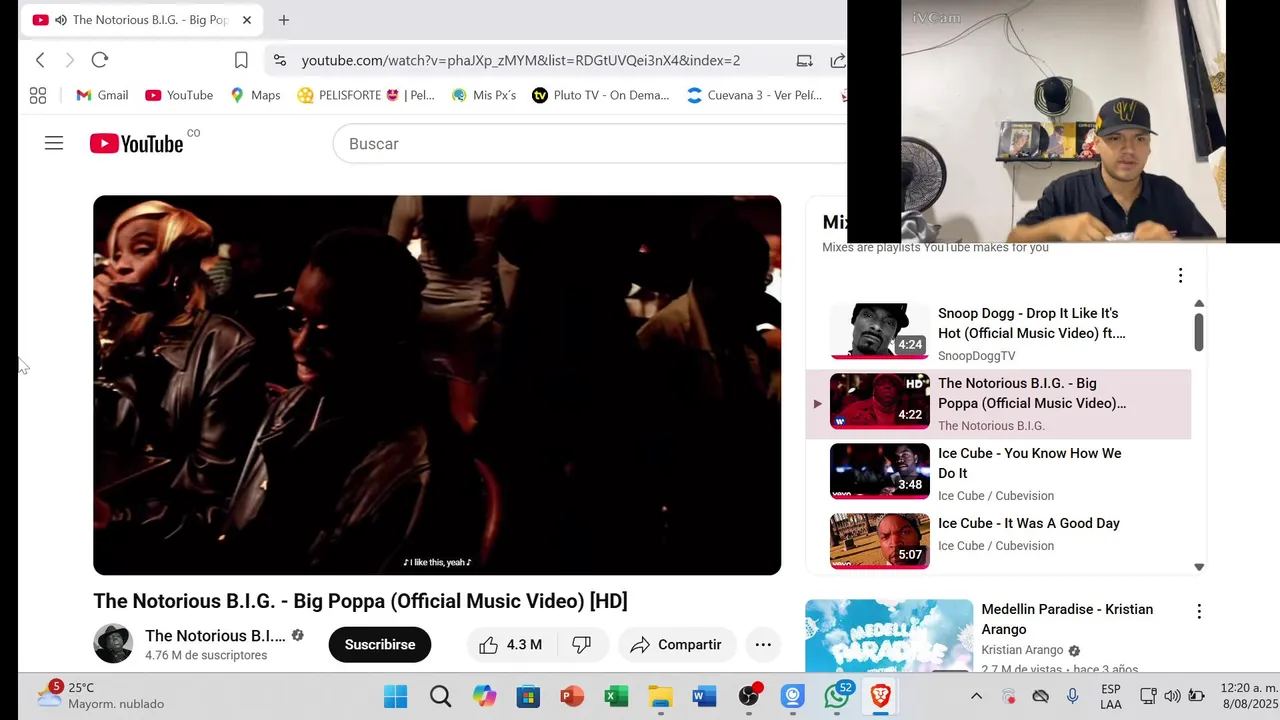Open more actions under the video
The image size is (1280, 720).
pyautogui.click(x=763, y=645)
